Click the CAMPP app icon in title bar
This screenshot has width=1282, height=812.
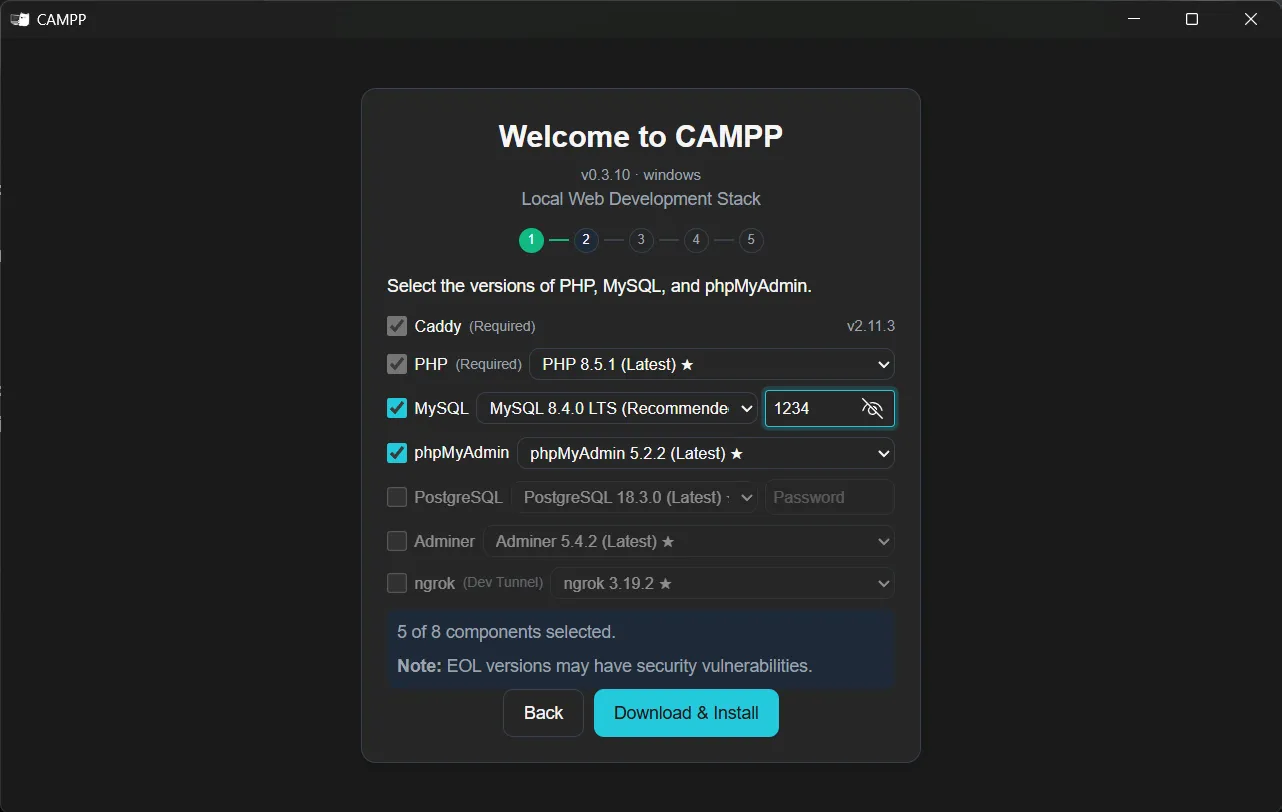tap(19, 19)
